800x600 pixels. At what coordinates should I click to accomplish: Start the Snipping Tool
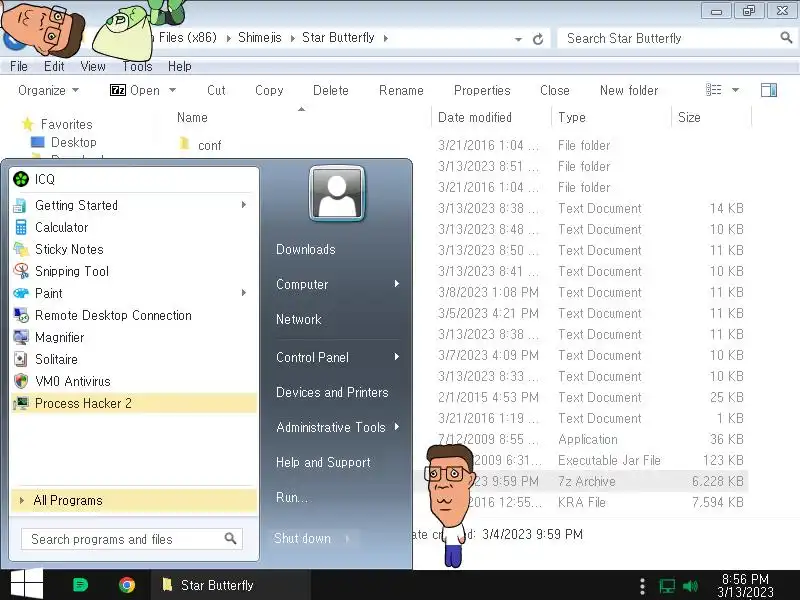[x=134, y=271]
